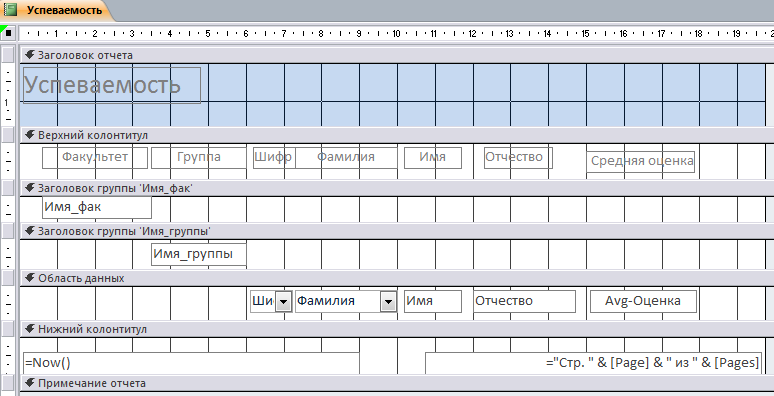Select the Верхний колонтитул section bar

pos(397,135)
